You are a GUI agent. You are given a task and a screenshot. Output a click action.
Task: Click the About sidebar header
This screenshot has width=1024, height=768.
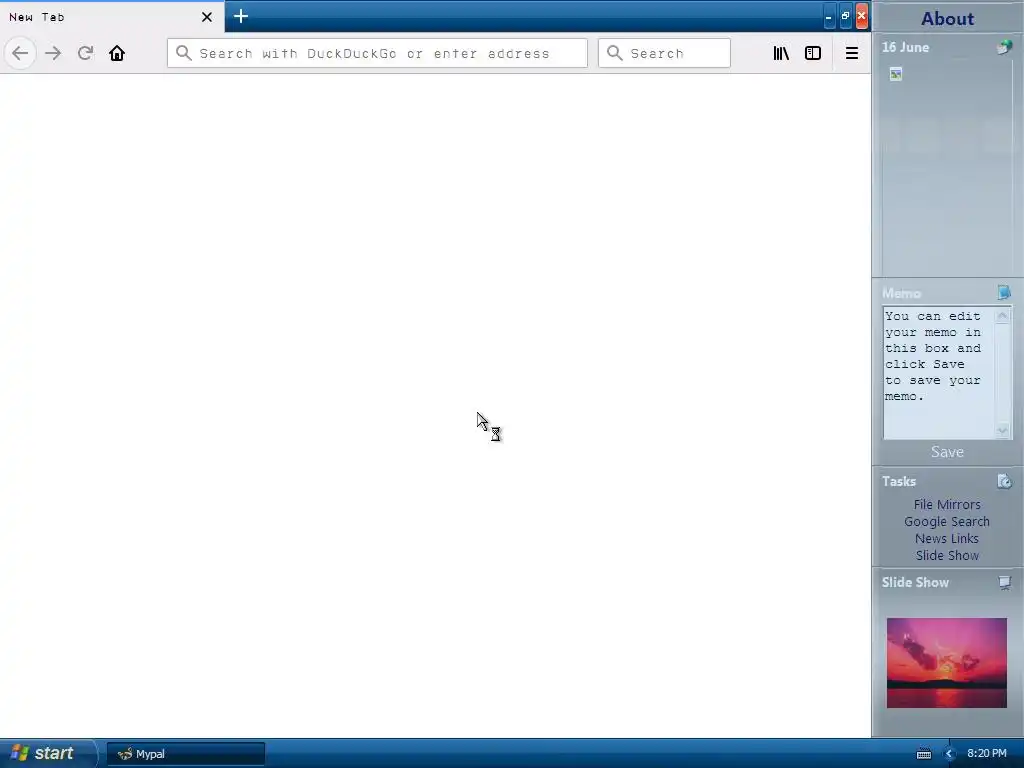coord(948,18)
